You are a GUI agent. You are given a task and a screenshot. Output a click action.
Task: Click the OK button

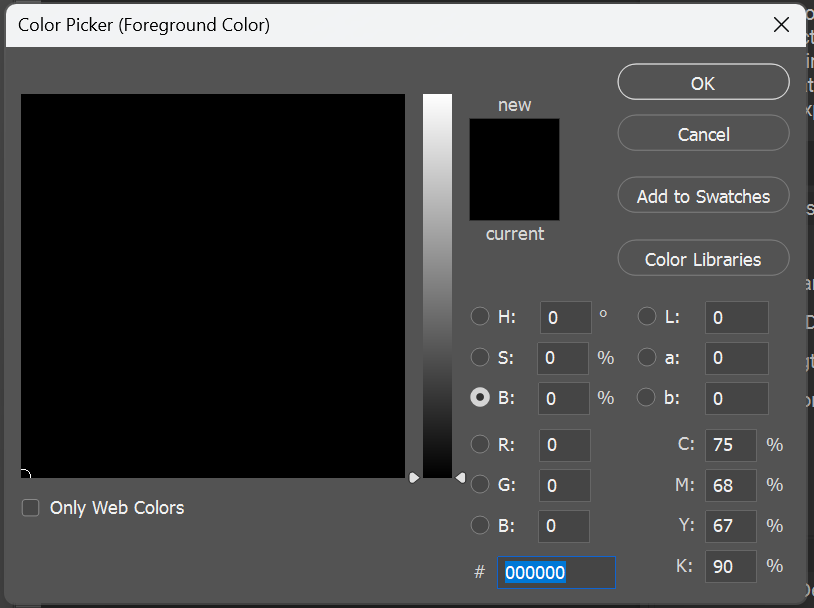click(x=703, y=83)
